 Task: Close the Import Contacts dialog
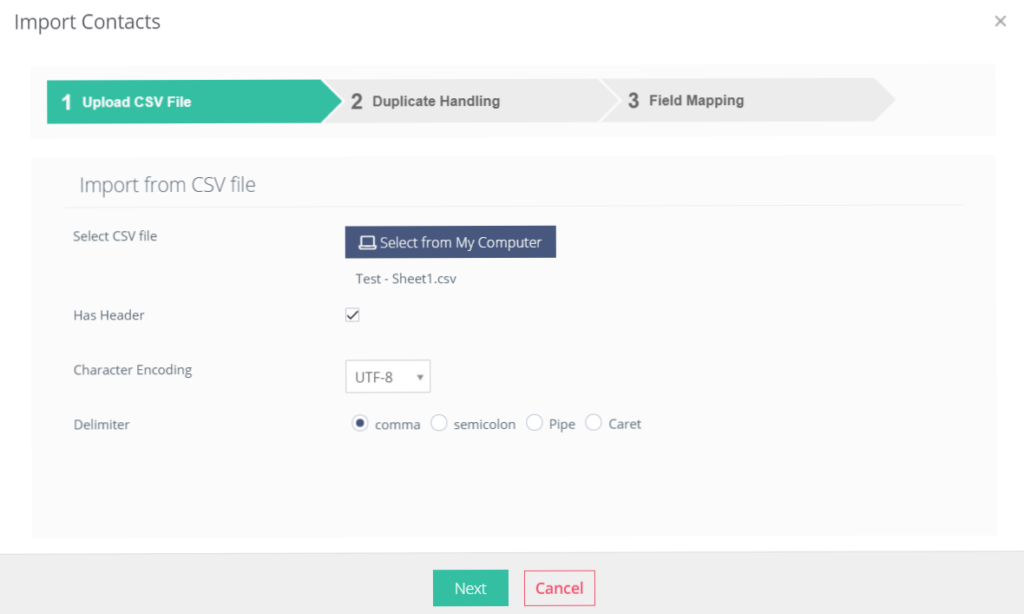pos(1000,22)
